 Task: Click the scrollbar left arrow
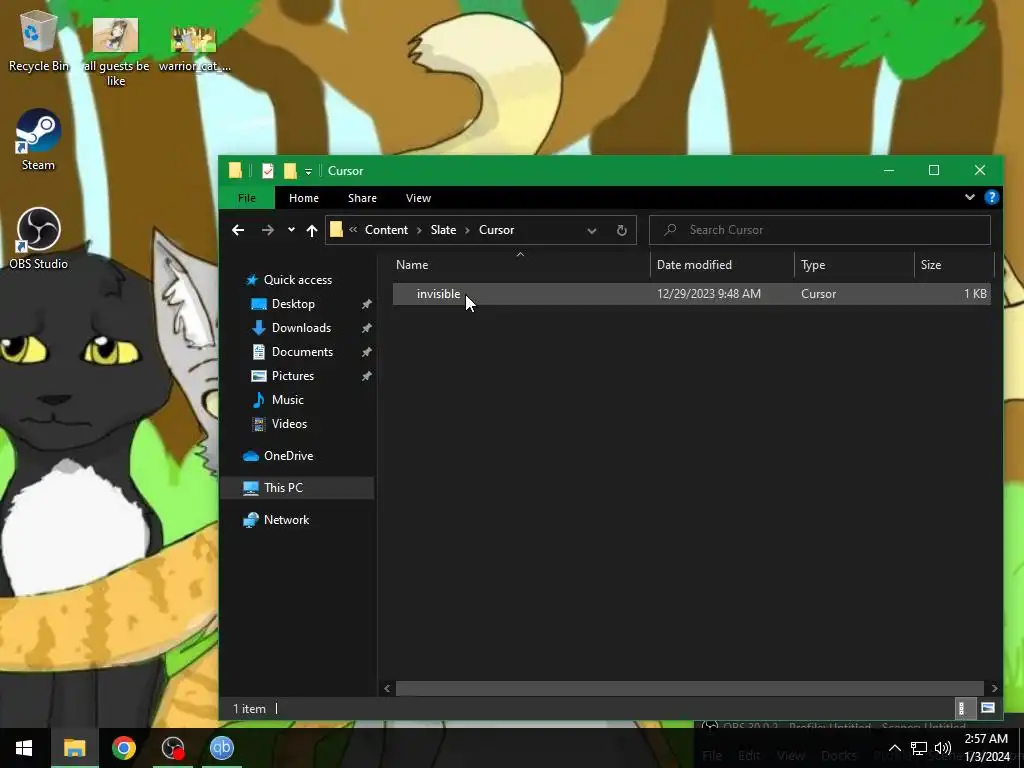pos(387,688)
